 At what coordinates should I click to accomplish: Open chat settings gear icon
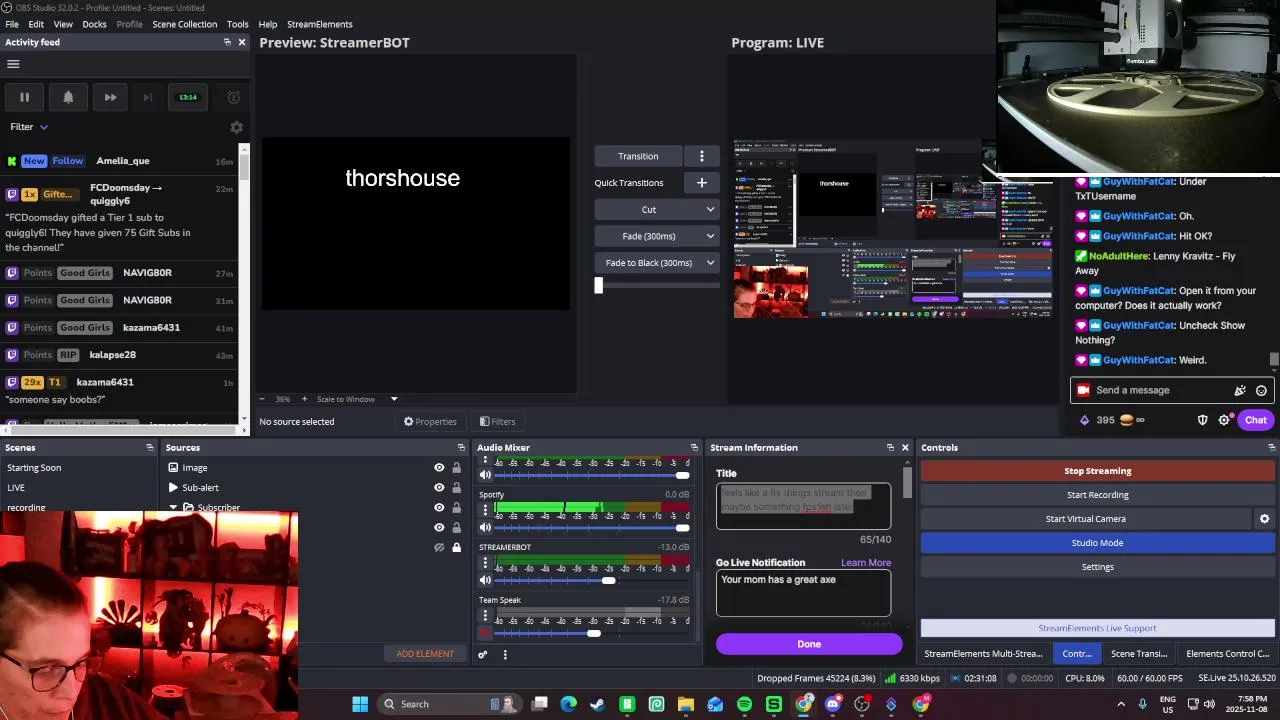pos(1224,420)
